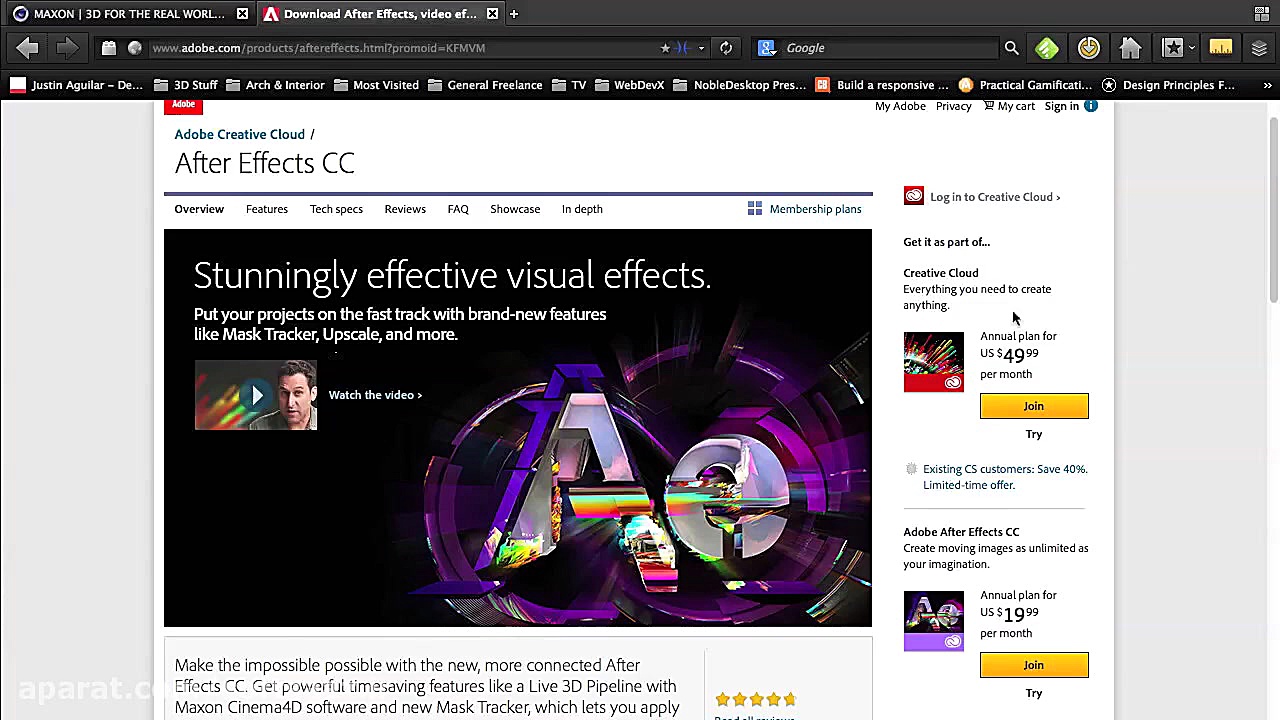Open the WebDevX bookmarks folder
Screen dimensions: 1280x720
pyautogui.click(x=630, y=85)
